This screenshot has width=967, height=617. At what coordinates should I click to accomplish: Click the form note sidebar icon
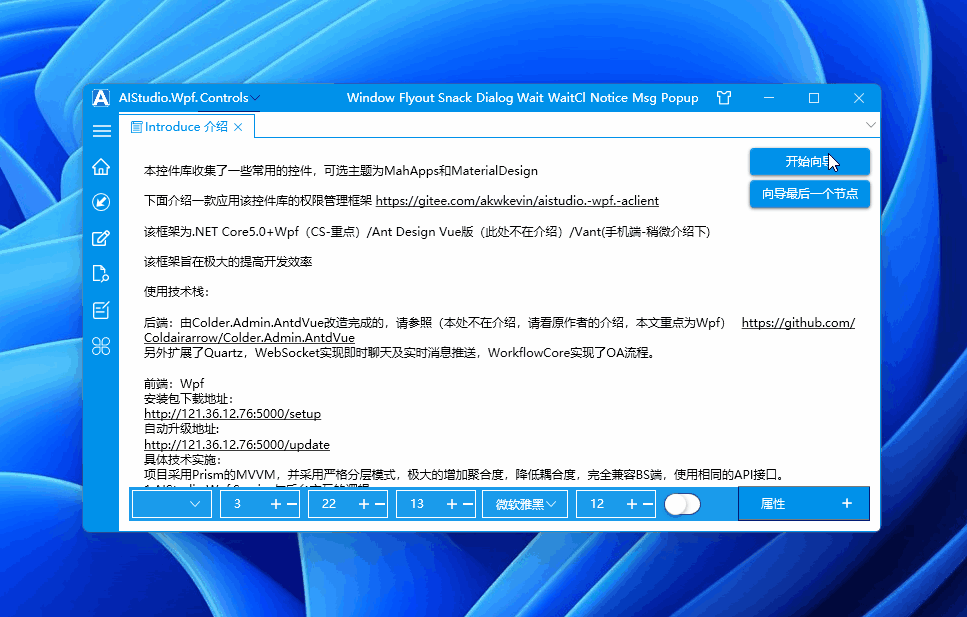tap(101, 310)
